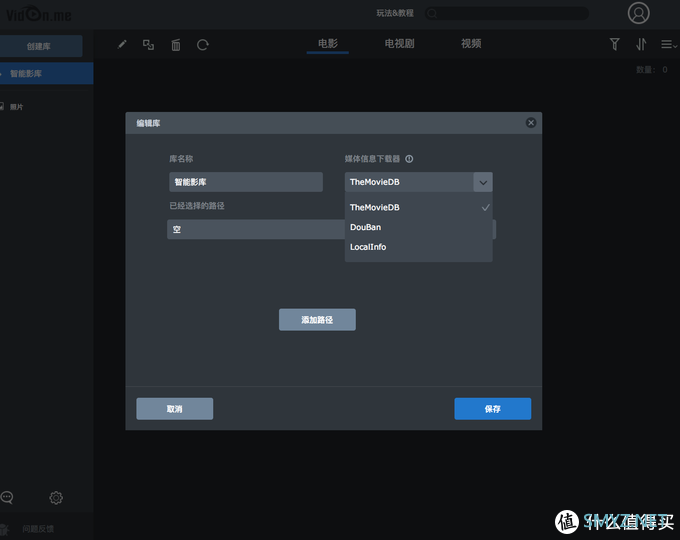Open the filter funnel icon
The height and width of the screenshot is (540, 680).
(x=614, y=44)
